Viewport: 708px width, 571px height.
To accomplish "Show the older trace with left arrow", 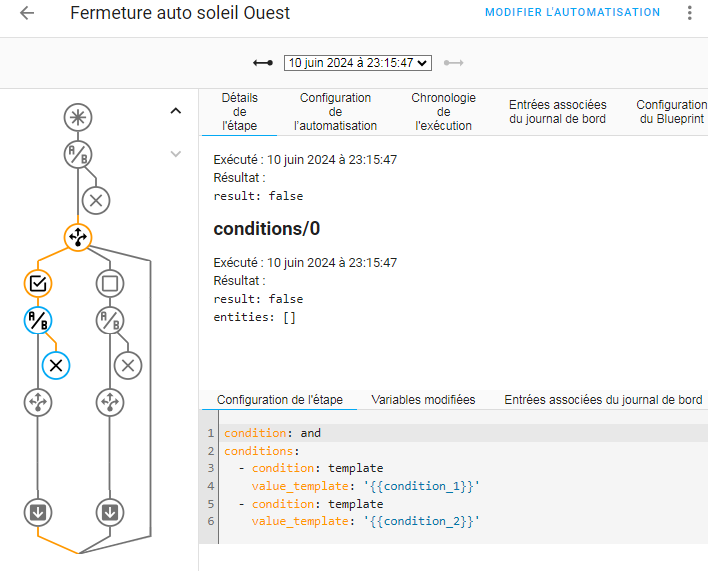I will (x=263, y=63).
